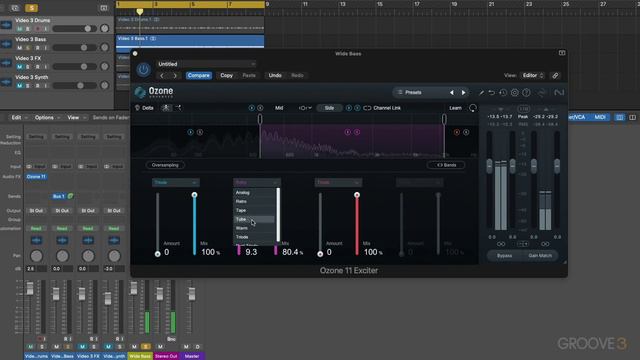
Task: Adjust the band 1 Amount slider handle
Action: pos(158,254)
